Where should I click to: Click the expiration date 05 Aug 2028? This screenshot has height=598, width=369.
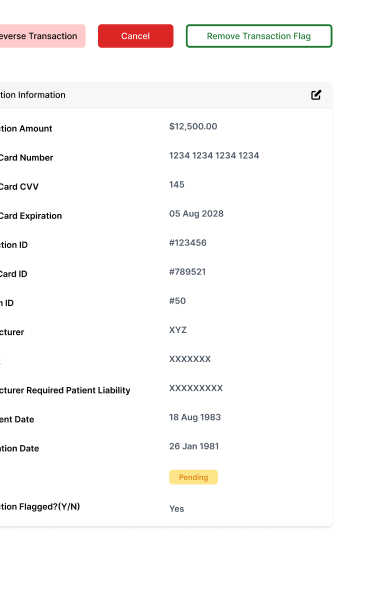196,214
